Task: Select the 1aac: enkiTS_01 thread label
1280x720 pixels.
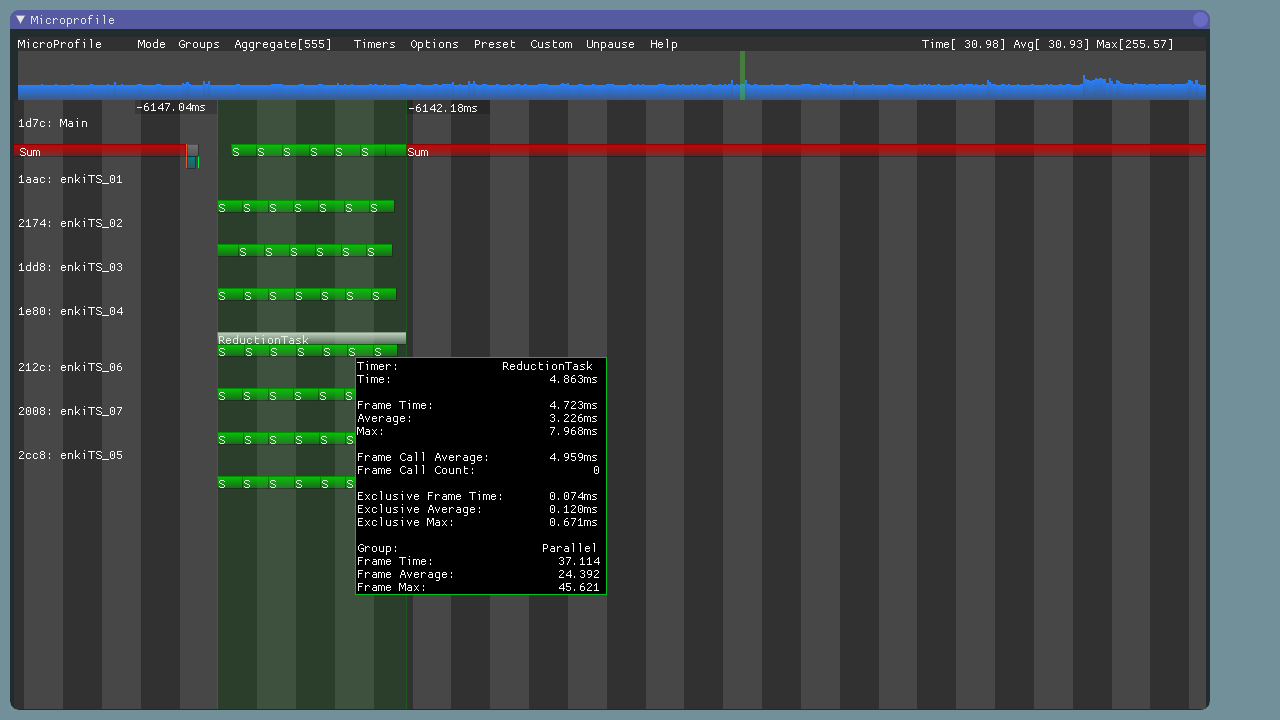Action: pyautogui.click(x=70, y=180)
